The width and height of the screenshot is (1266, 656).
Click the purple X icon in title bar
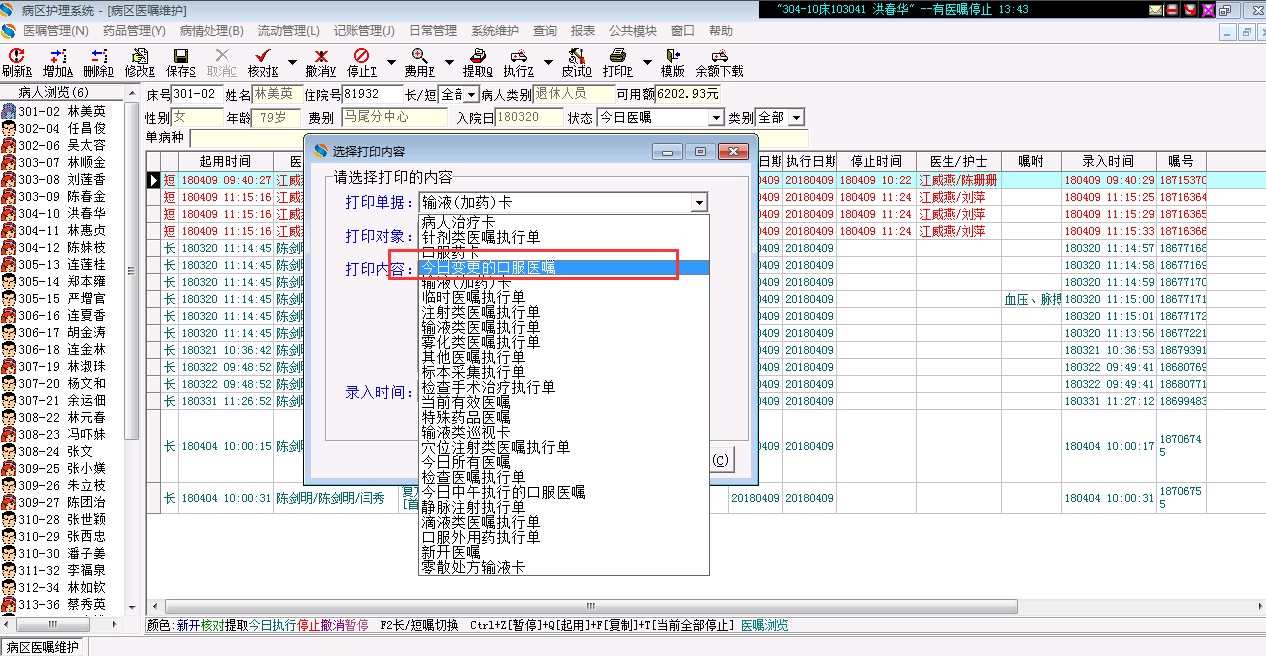1208,9
